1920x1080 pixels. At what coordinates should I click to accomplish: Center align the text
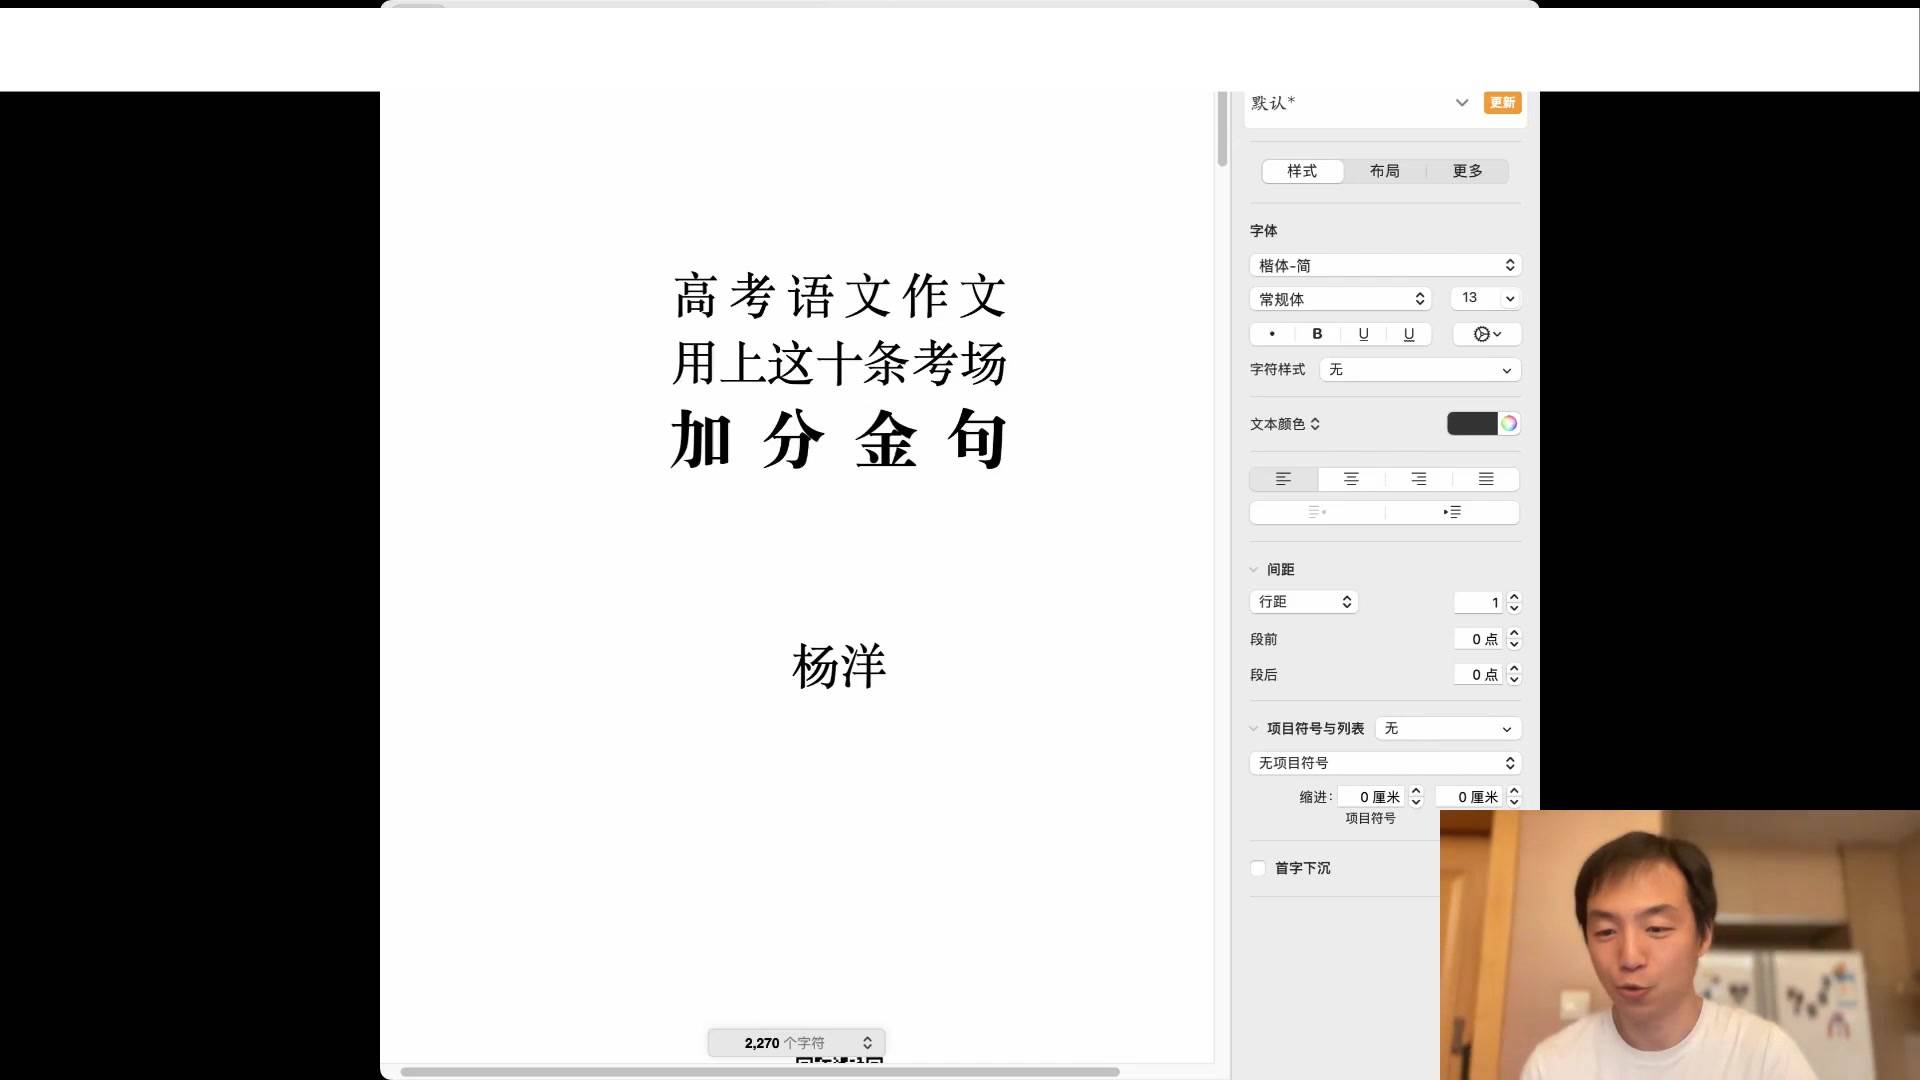1351,479
